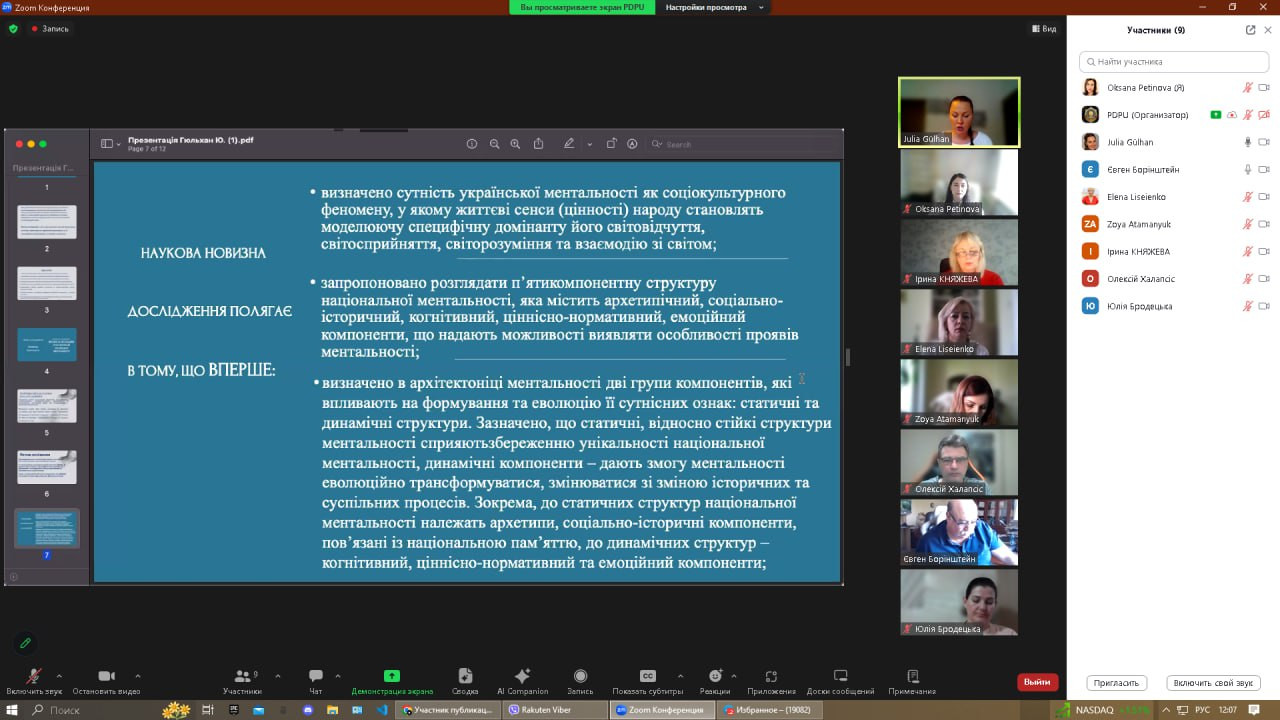Click the PDF share icon
1280x720 pixels.
(539, 144)
